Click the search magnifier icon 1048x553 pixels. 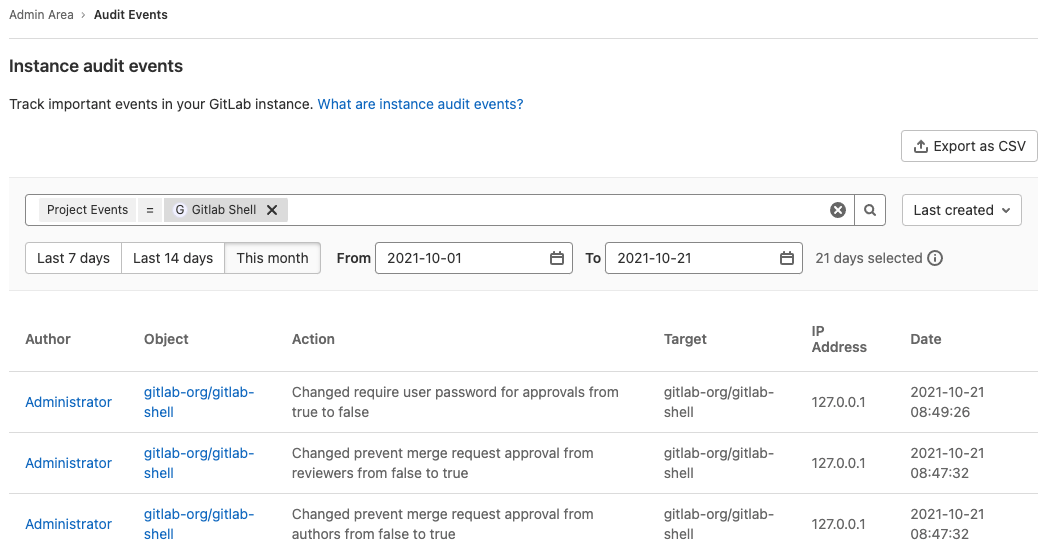point(870,210)
